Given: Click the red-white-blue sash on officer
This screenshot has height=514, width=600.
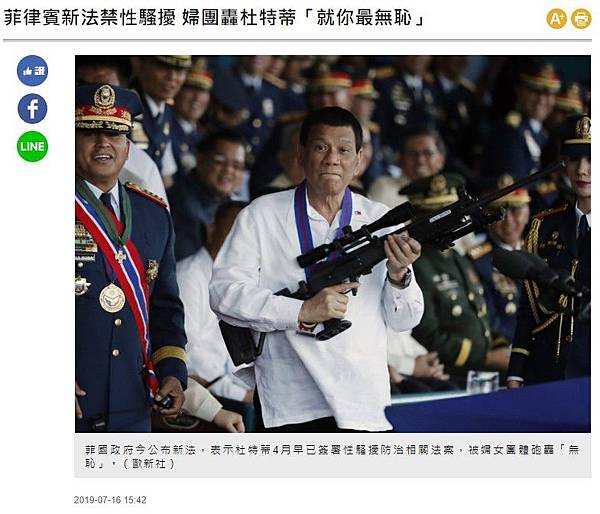Looking at the screenshot, I should click(x=121, y=276).
